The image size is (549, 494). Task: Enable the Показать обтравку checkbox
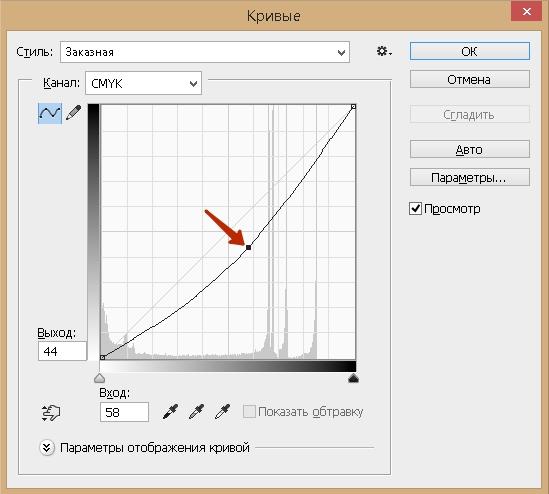click(249, 412)
